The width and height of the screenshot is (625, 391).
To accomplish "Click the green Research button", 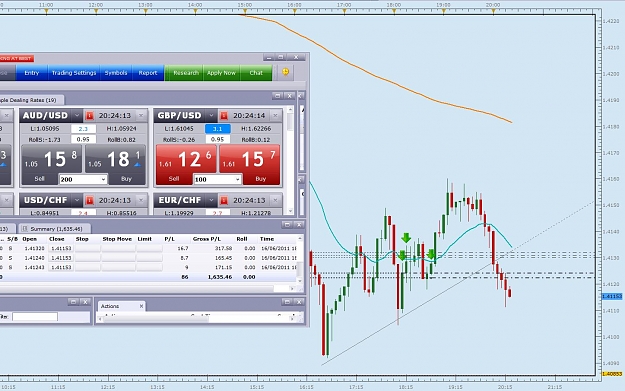I will [x=186, y=73].
